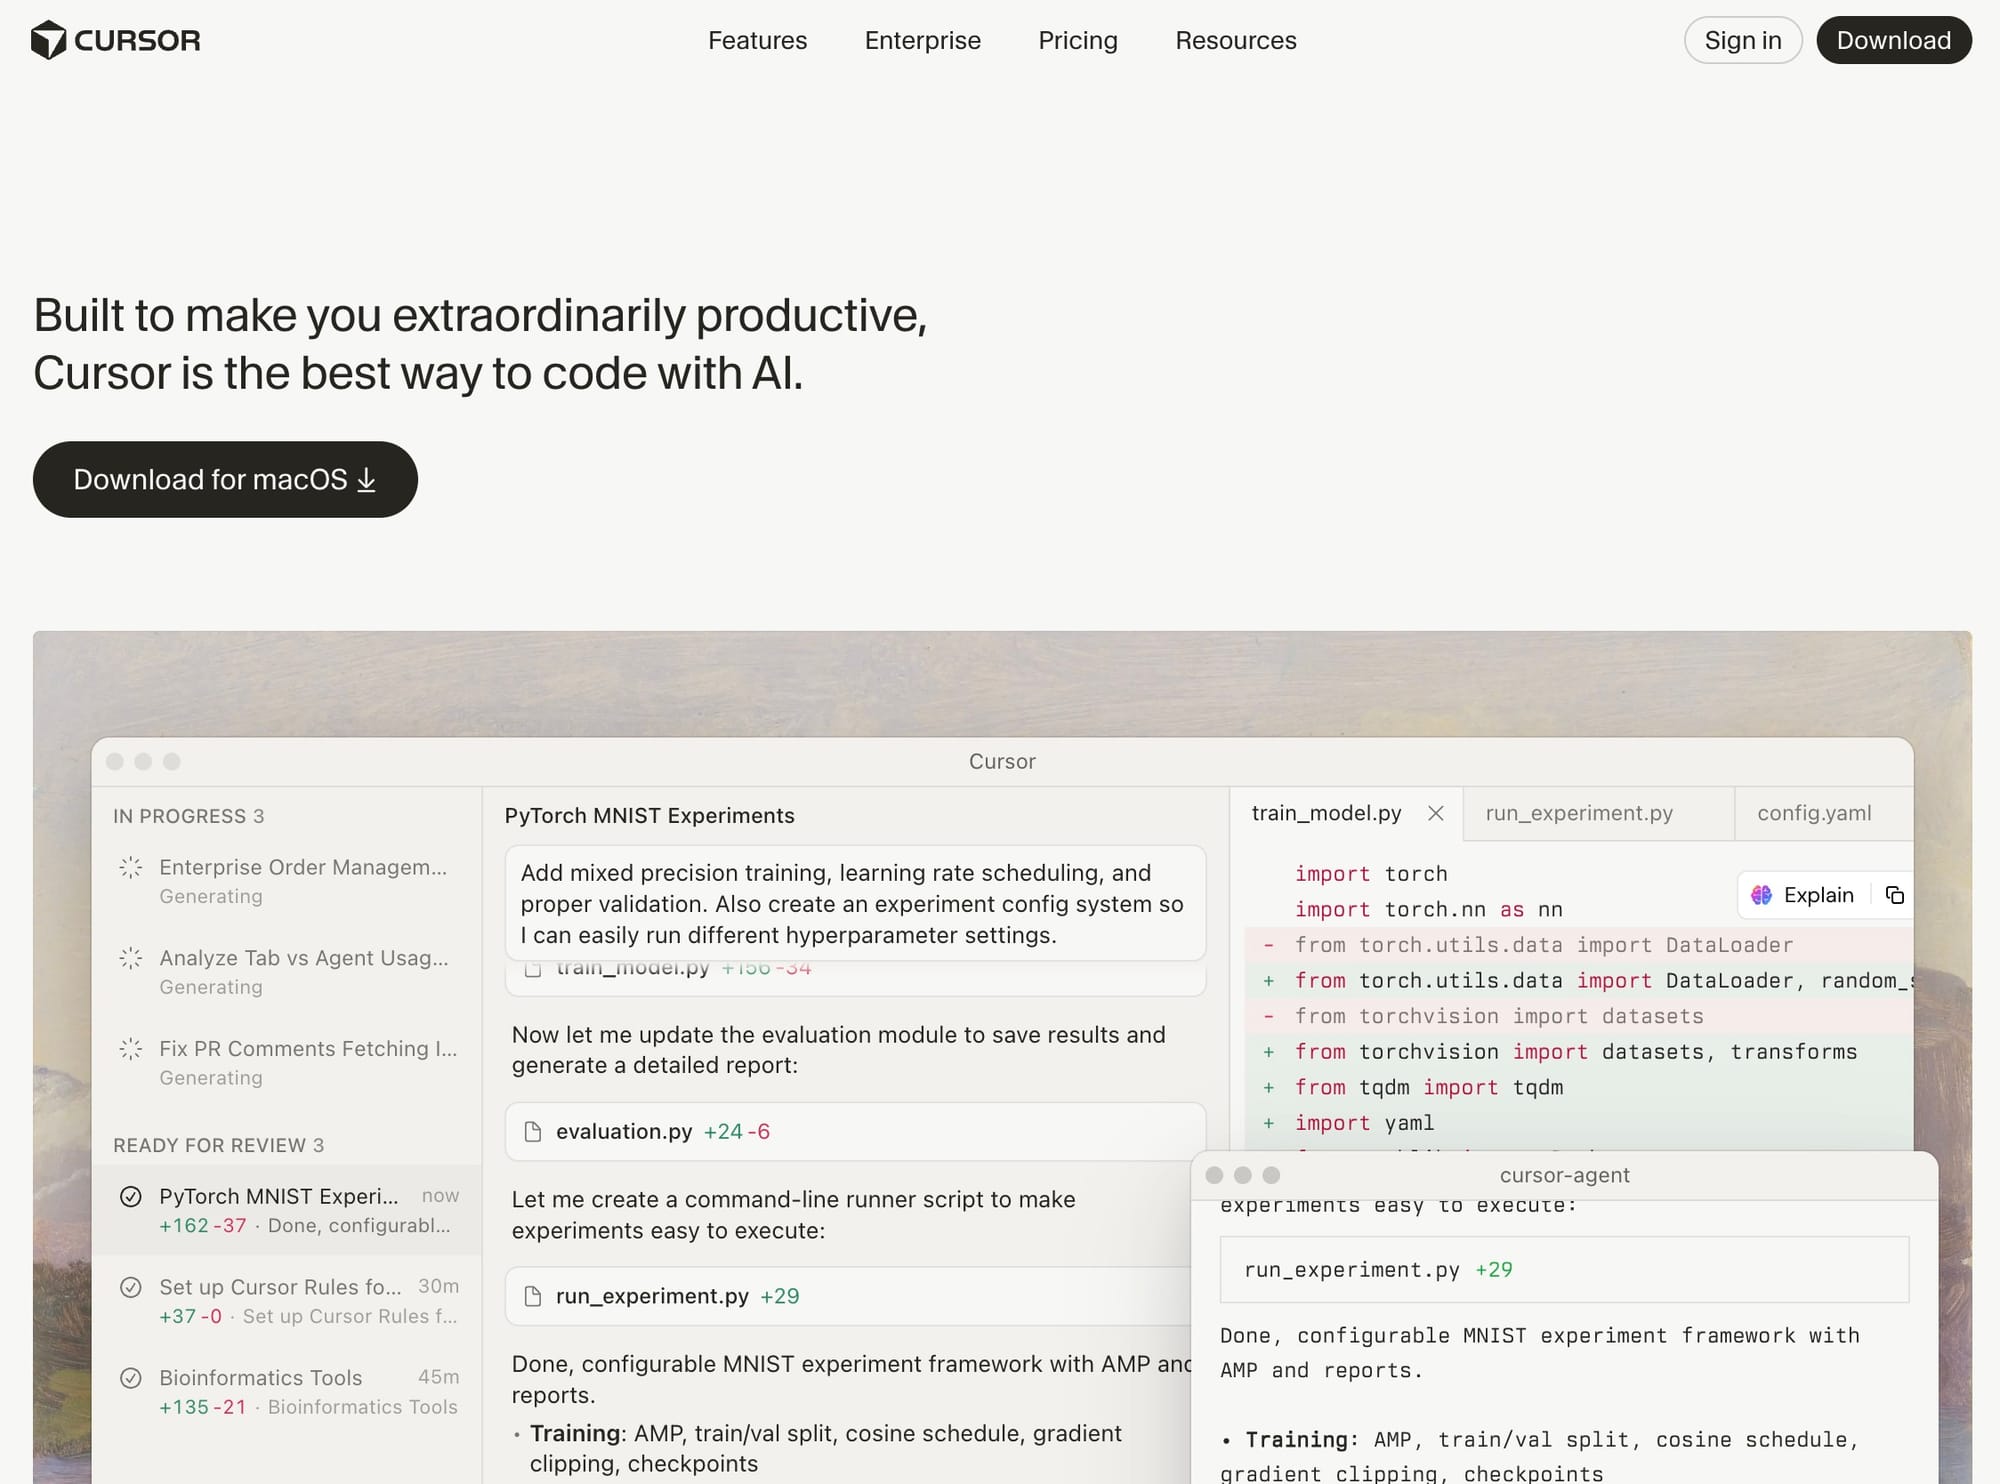The image size is (2000, 1484).
Task: Click the download arrow inside Download for macOS
Action: tap(365, 479)
